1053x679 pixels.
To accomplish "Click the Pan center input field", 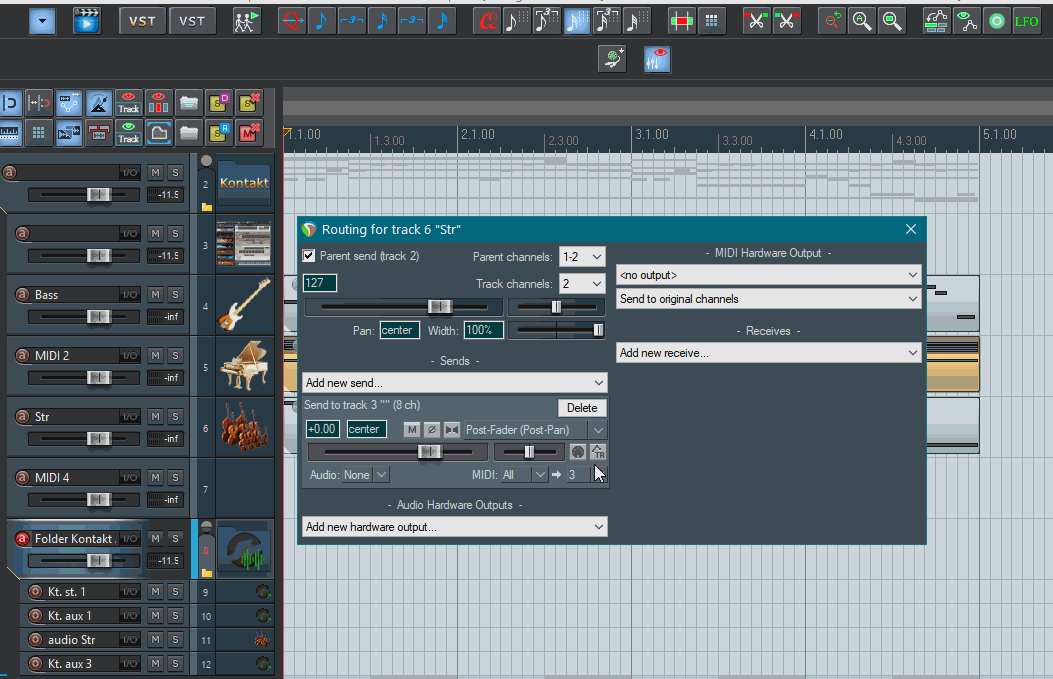I will tap(398, 330).
